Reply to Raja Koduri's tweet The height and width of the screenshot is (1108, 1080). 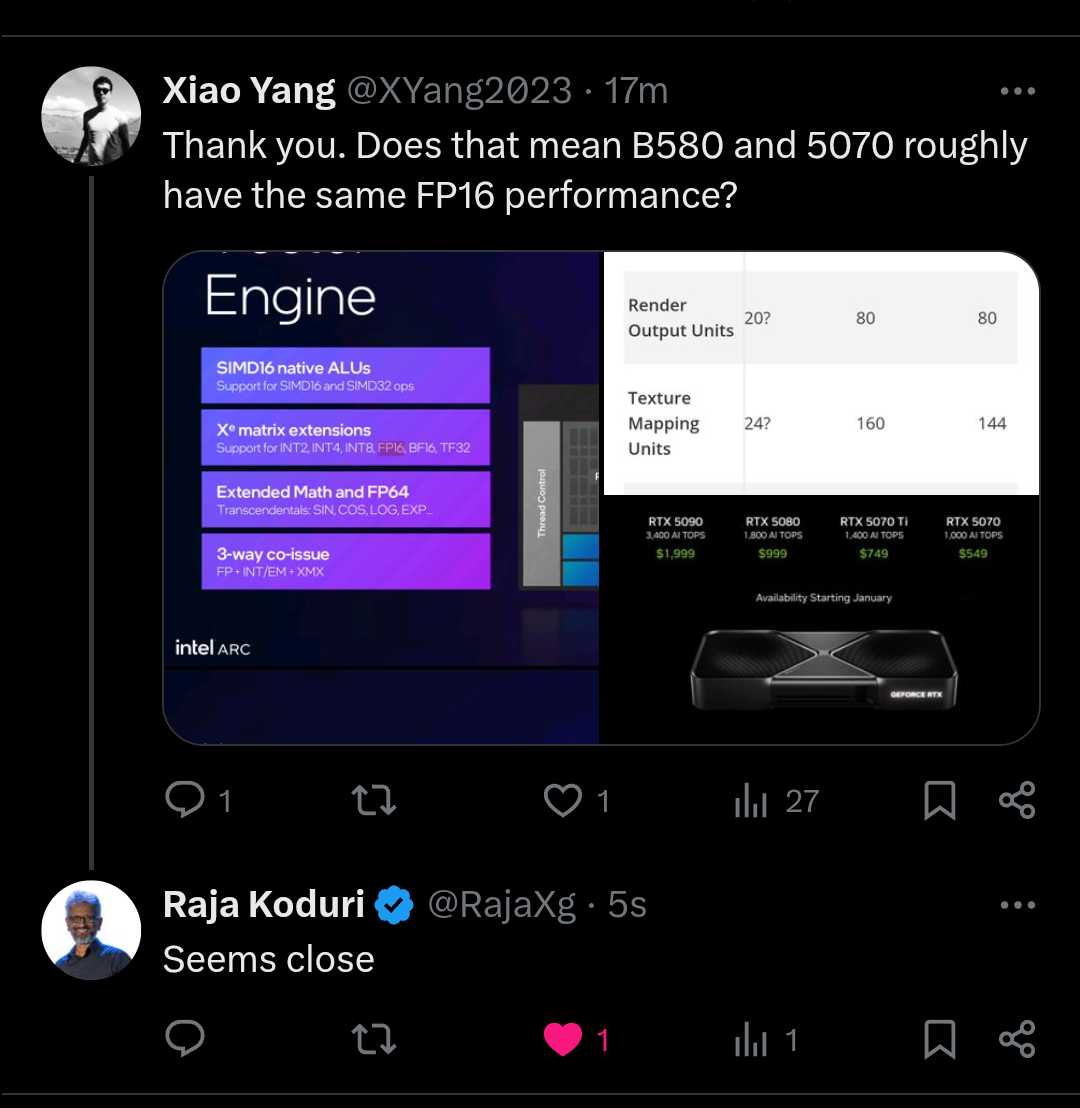pos(185,1040)
